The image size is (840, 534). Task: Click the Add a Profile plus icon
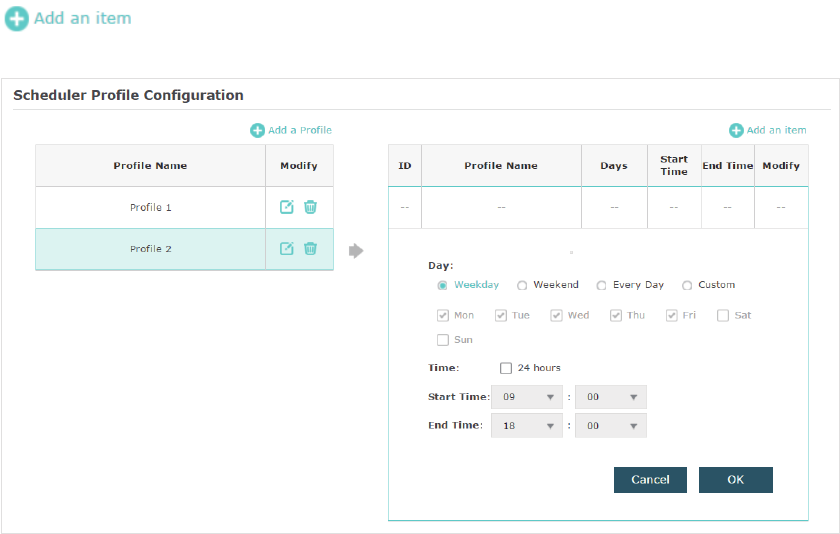258,130
